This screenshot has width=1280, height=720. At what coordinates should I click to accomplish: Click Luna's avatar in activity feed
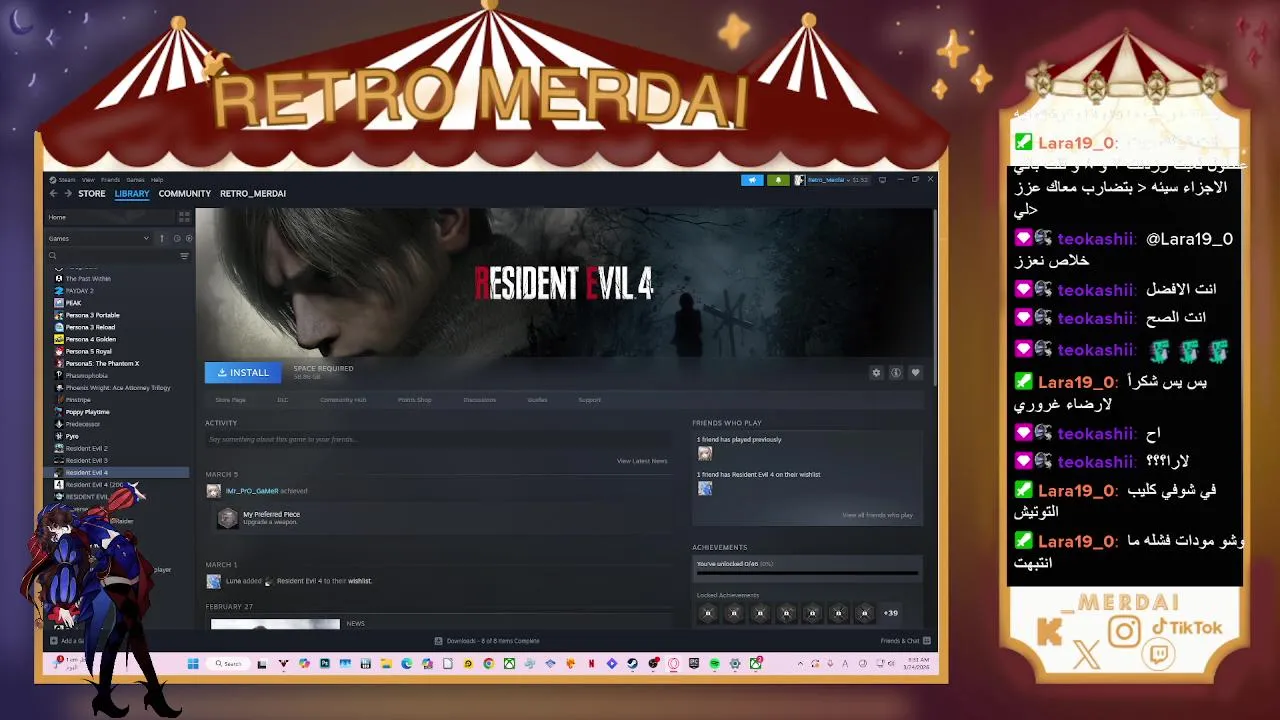[x=213, y=581]
